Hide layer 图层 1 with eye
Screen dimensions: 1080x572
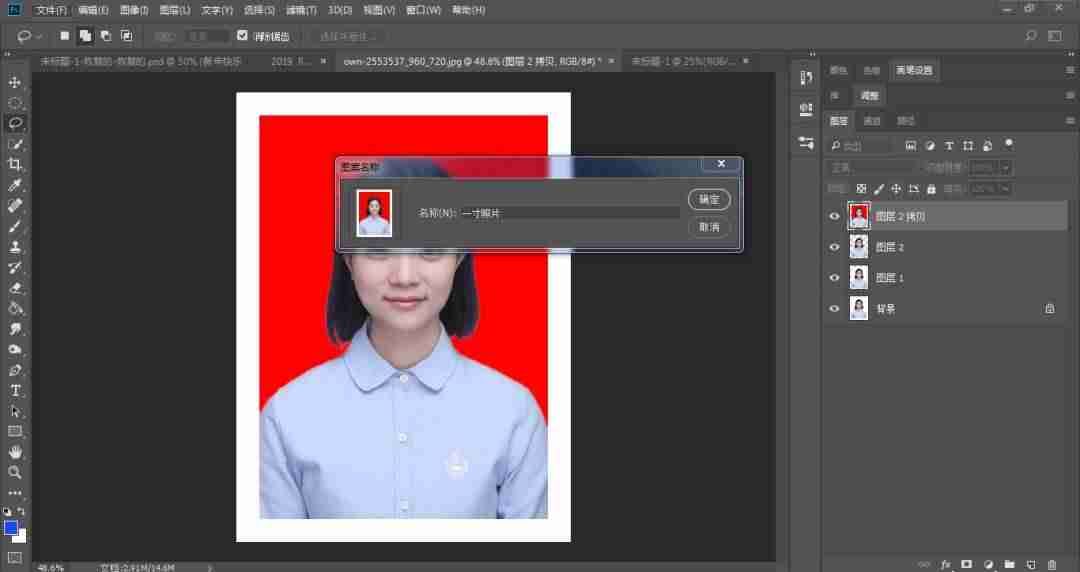click(834, 278)
